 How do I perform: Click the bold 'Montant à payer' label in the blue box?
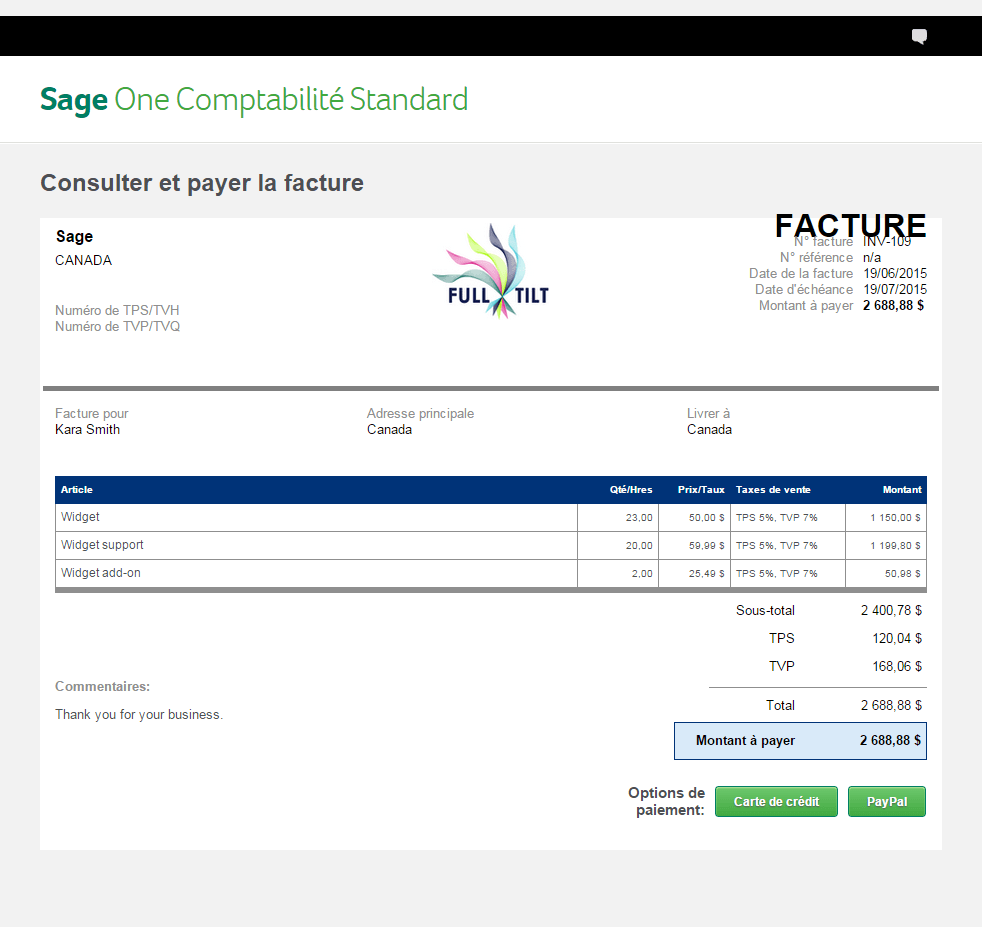pos(745,741)
